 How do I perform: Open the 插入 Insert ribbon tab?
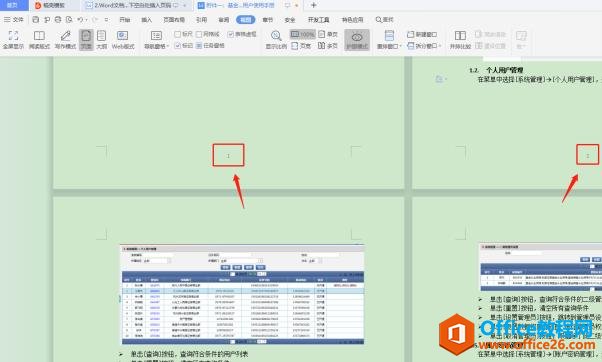(147, 20)
